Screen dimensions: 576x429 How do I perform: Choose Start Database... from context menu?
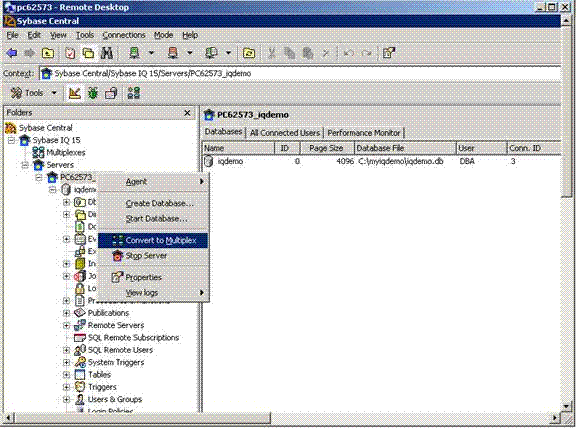pyautogui.click(x=153, y=219)
